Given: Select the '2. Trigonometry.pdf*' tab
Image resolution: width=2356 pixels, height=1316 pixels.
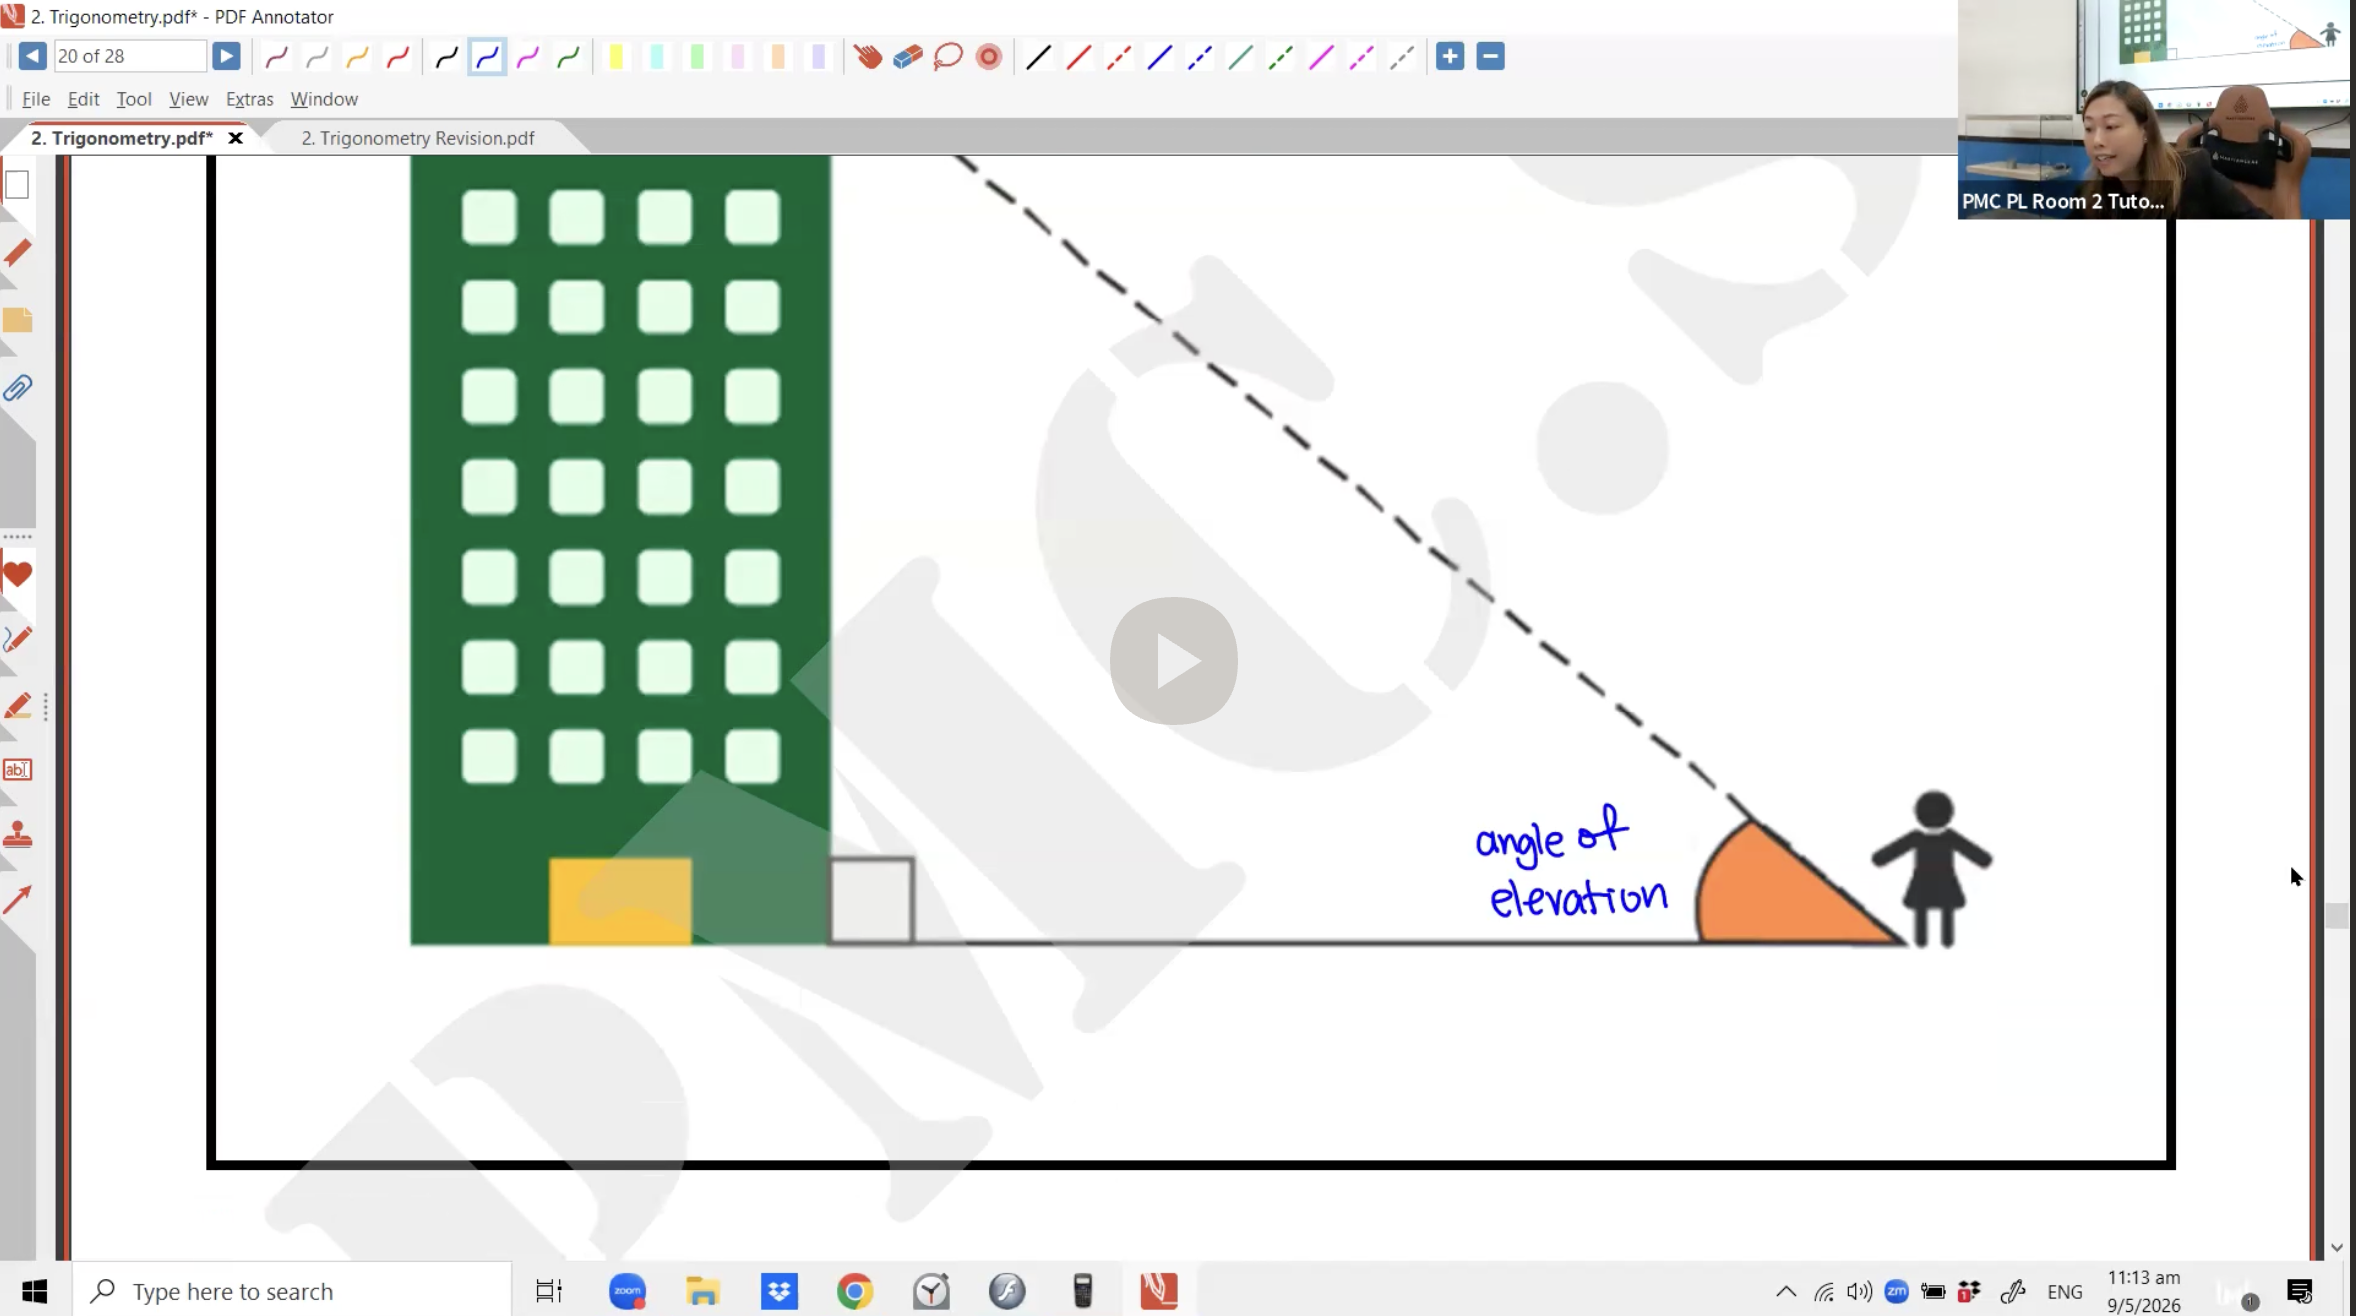Looking at the screenshot, I should (x=122, y=138).
